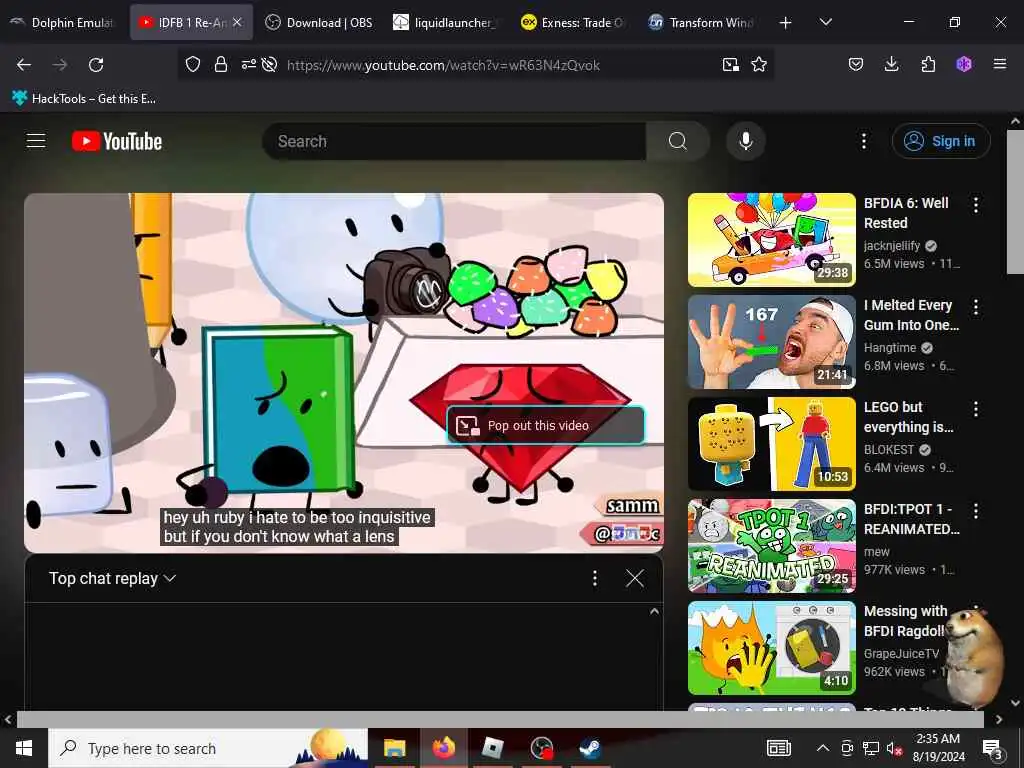
Task: Collapse chat with the small up arrow
Action: click(x=654, y=611)
